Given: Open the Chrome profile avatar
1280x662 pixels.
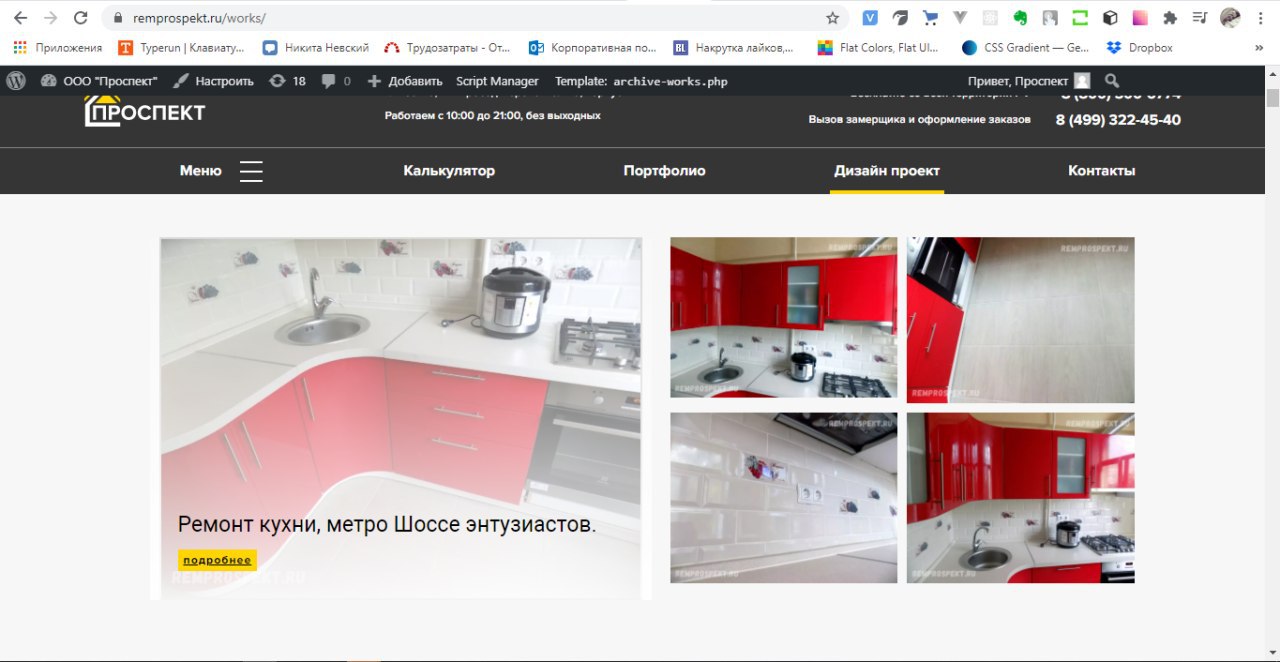Looking at the screenshot, I should (x=1231, y=18).
